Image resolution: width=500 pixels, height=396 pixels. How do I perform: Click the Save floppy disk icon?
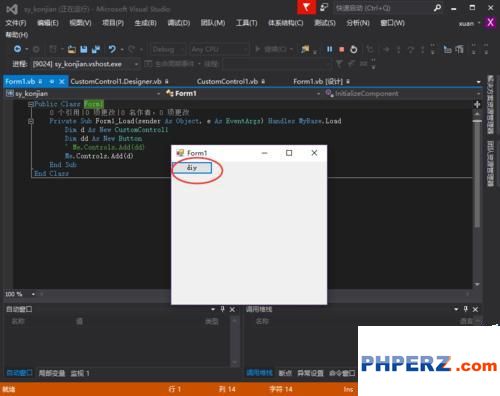coord(84,49)
